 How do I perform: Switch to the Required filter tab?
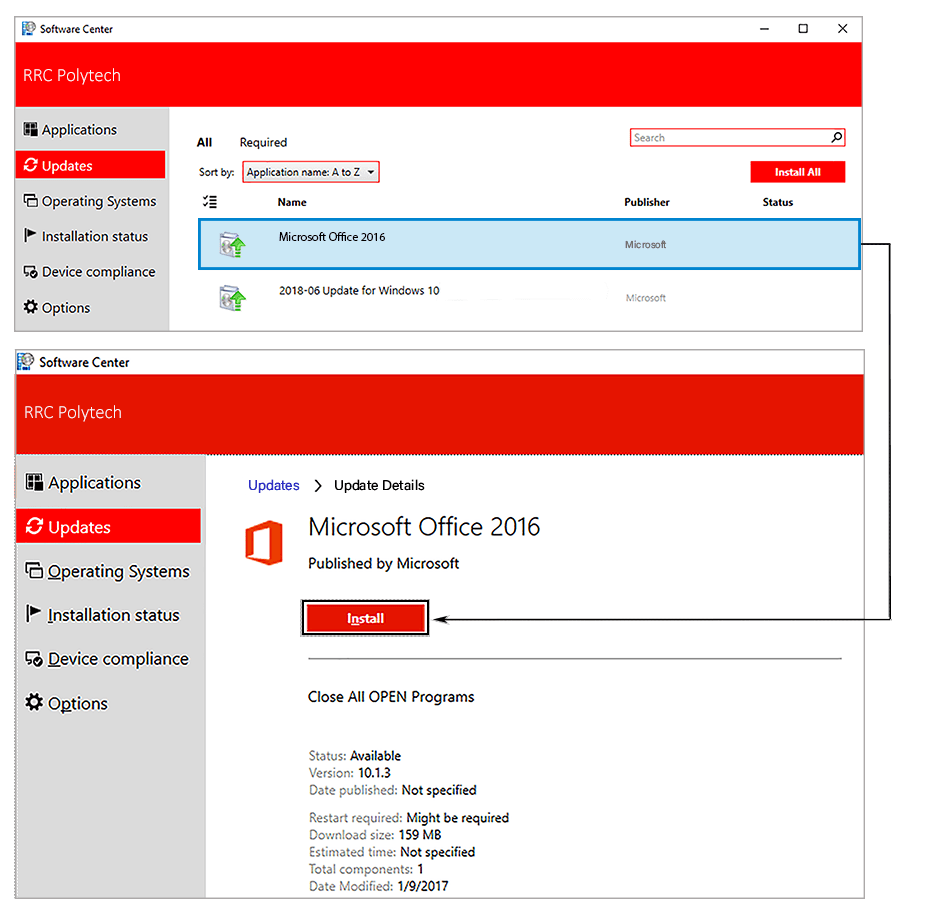click(x=263, y=142)
